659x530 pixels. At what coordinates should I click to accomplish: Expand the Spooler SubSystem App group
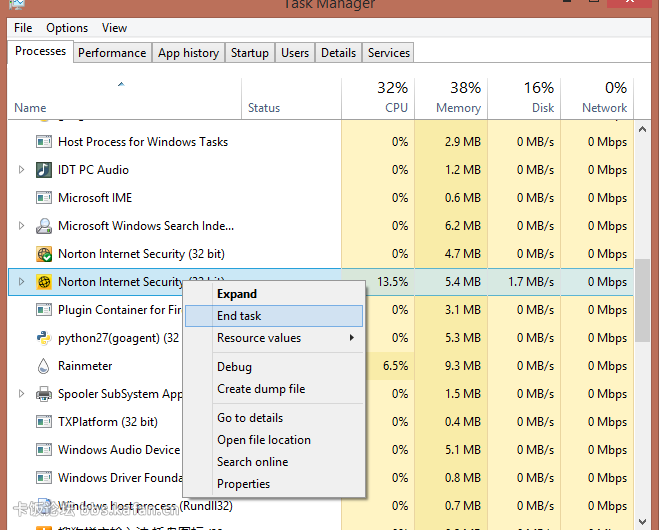click(21, 394)
